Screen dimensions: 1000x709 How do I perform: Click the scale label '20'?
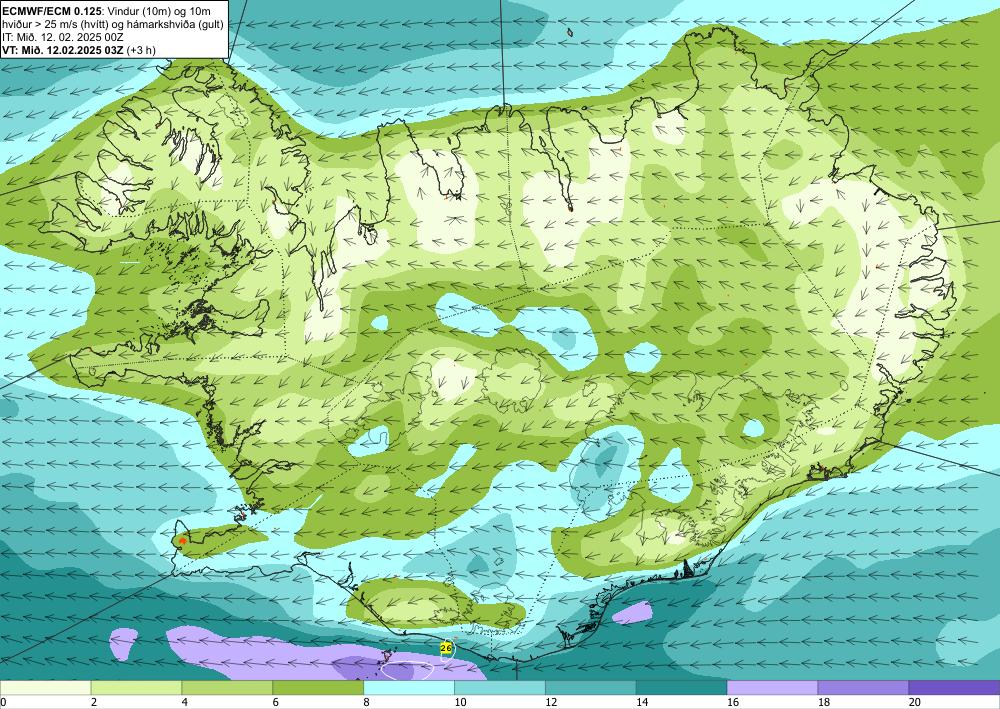coord(915,702)
